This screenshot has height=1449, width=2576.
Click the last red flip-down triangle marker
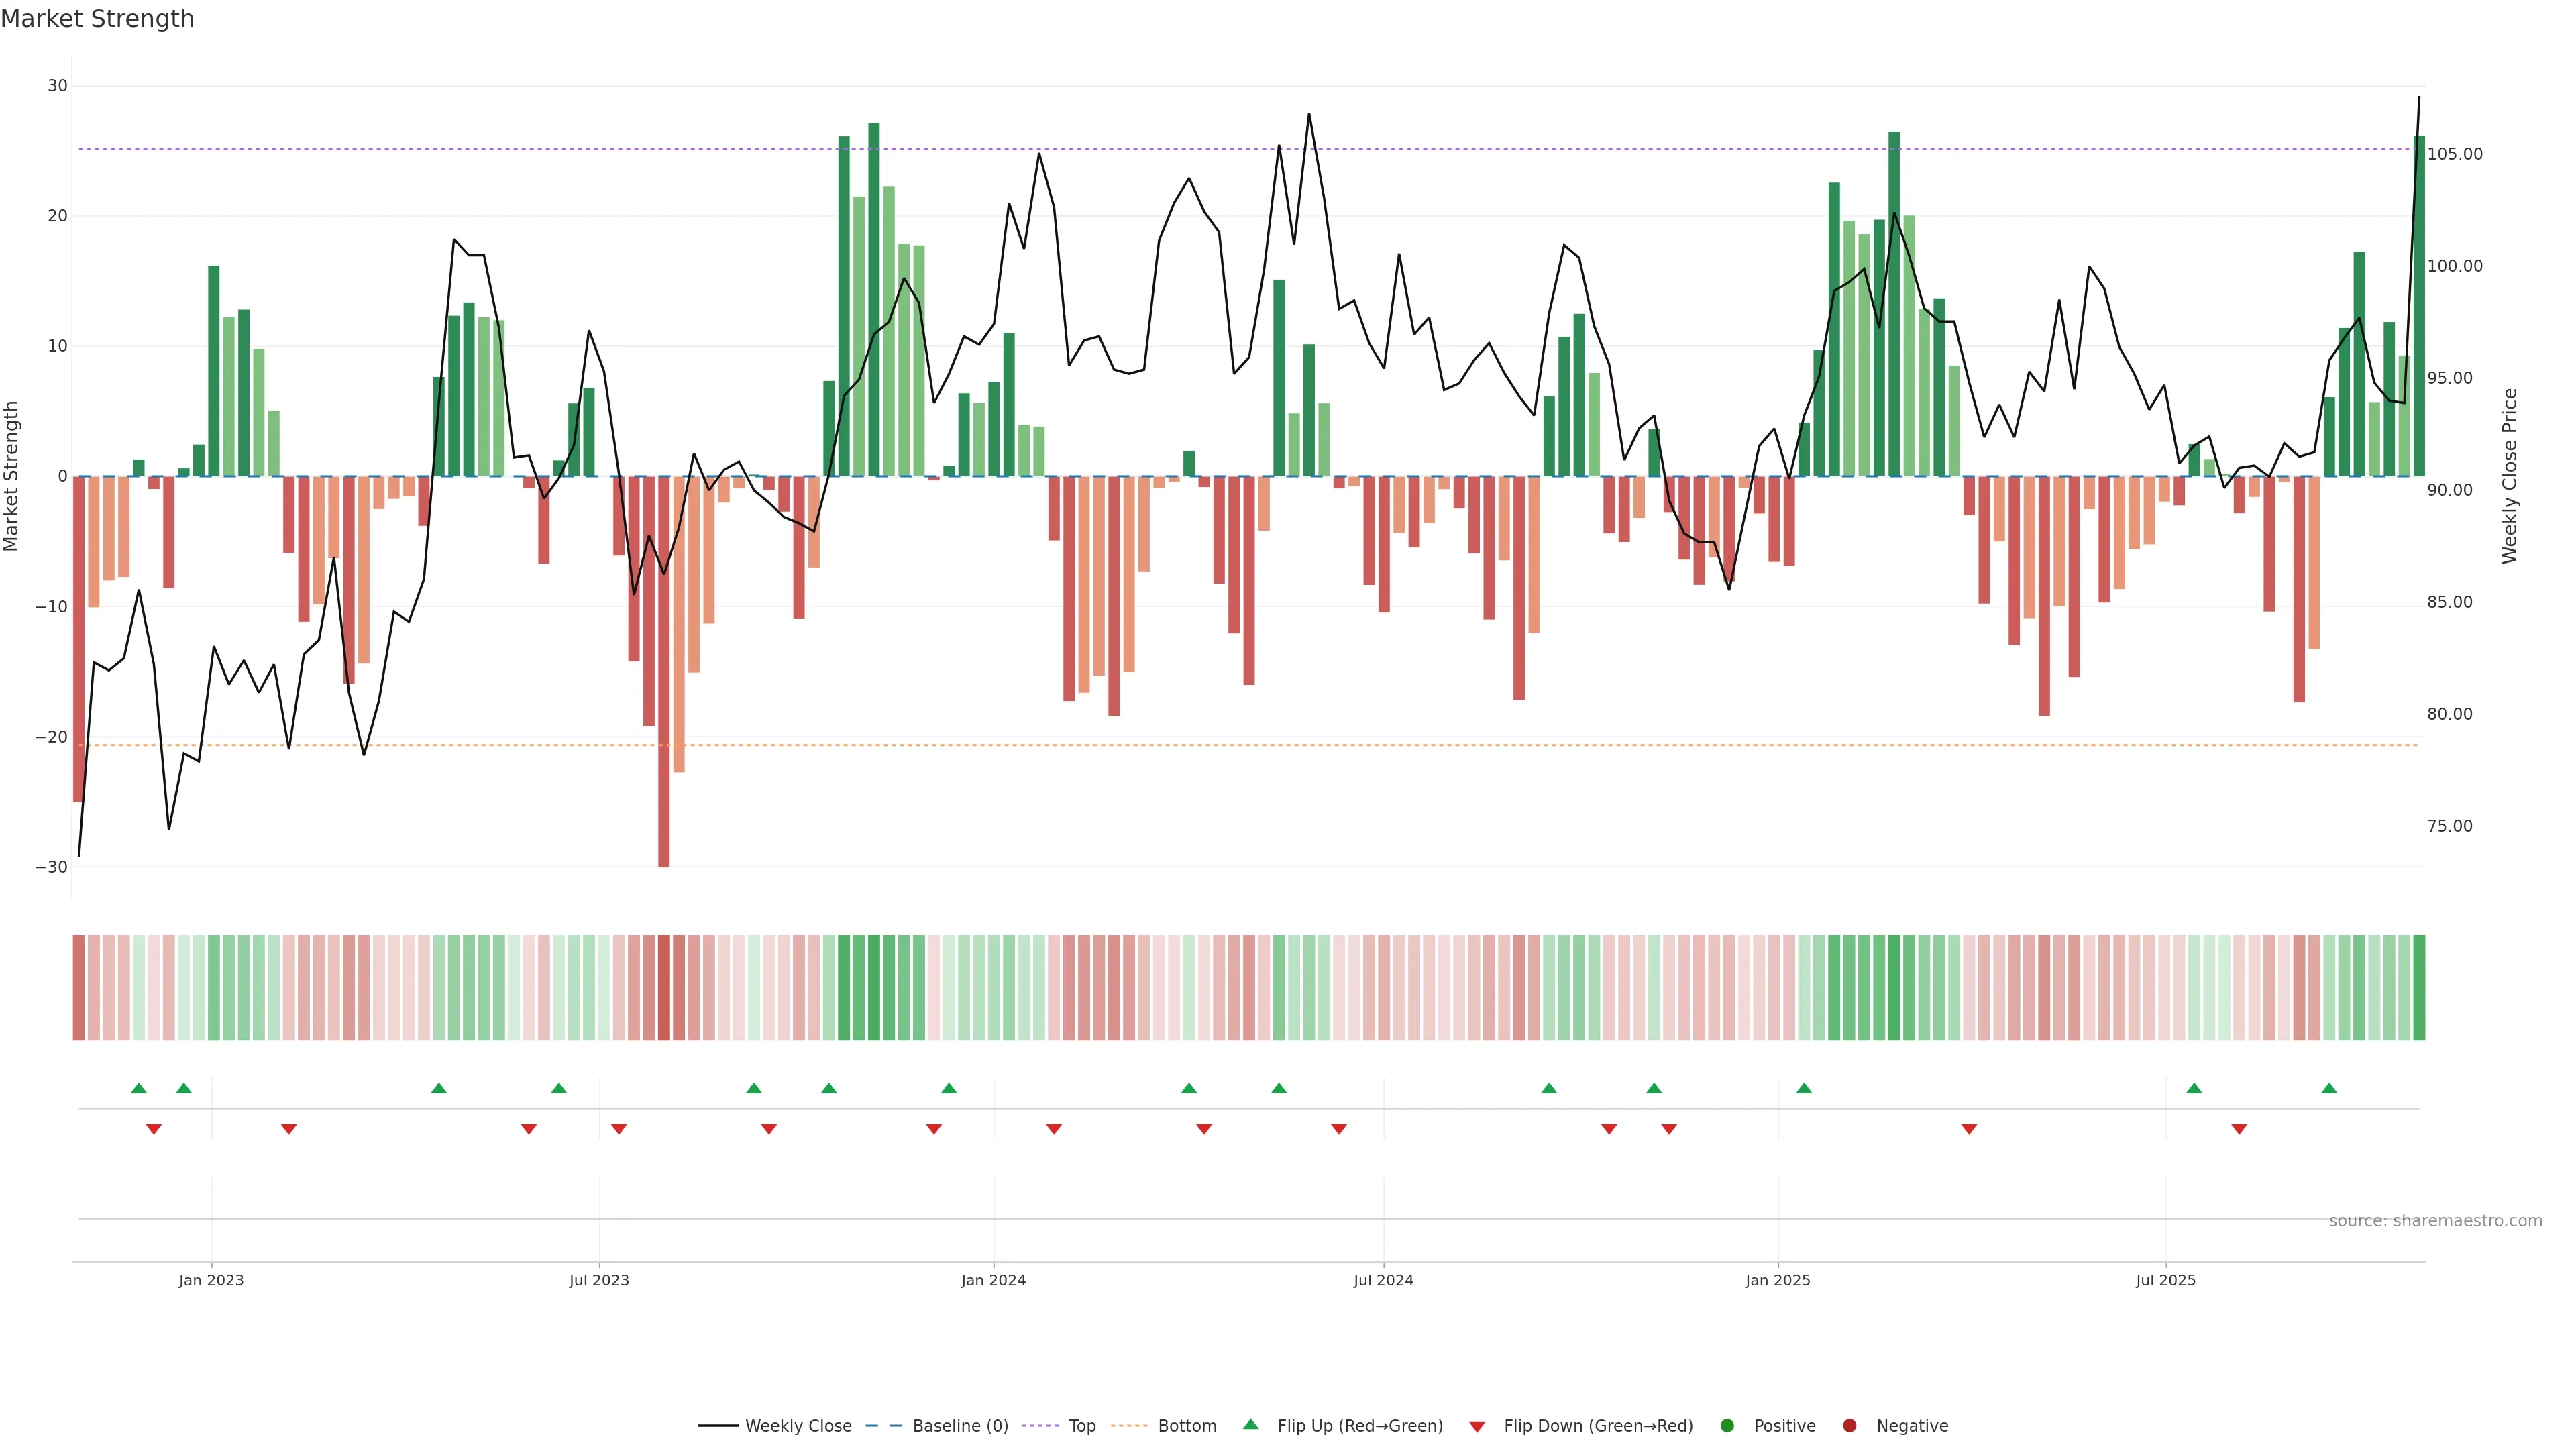(x=2239, y=1129)
